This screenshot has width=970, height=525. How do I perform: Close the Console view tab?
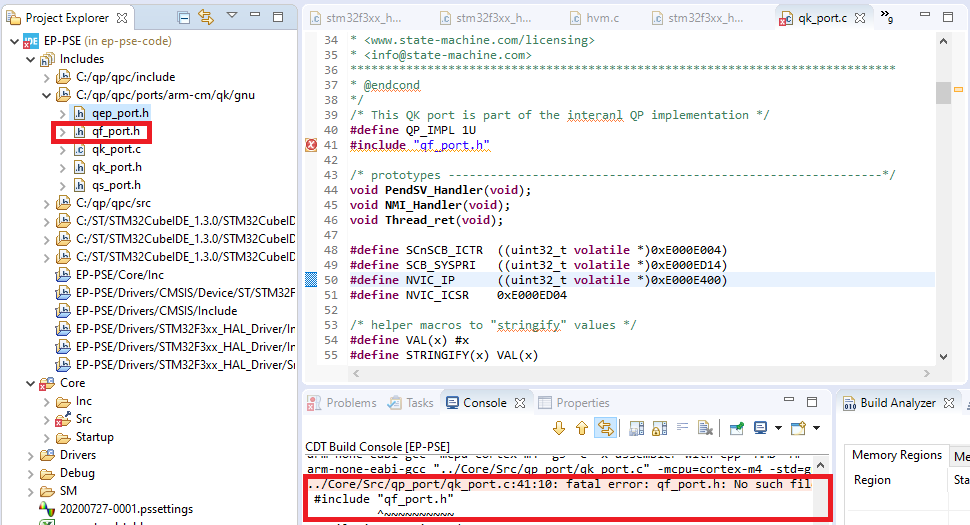(x=520, y=403)
